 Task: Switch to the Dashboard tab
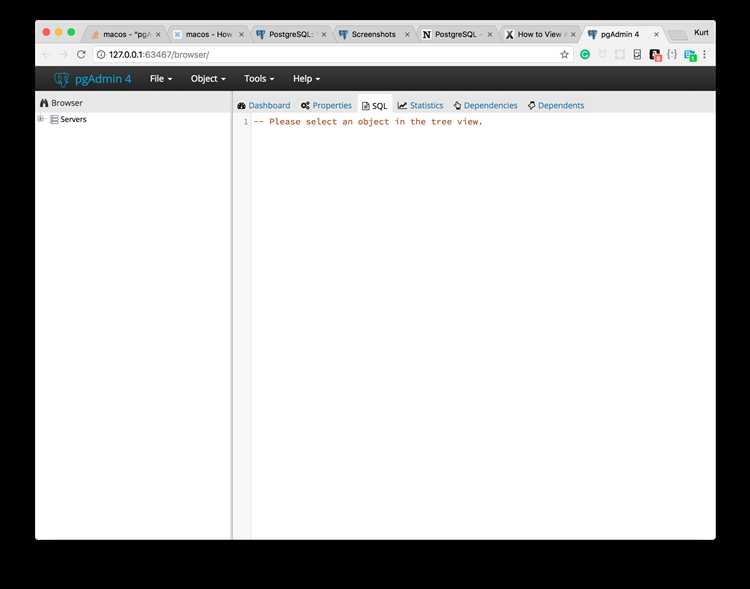click(x=264, y=105)
